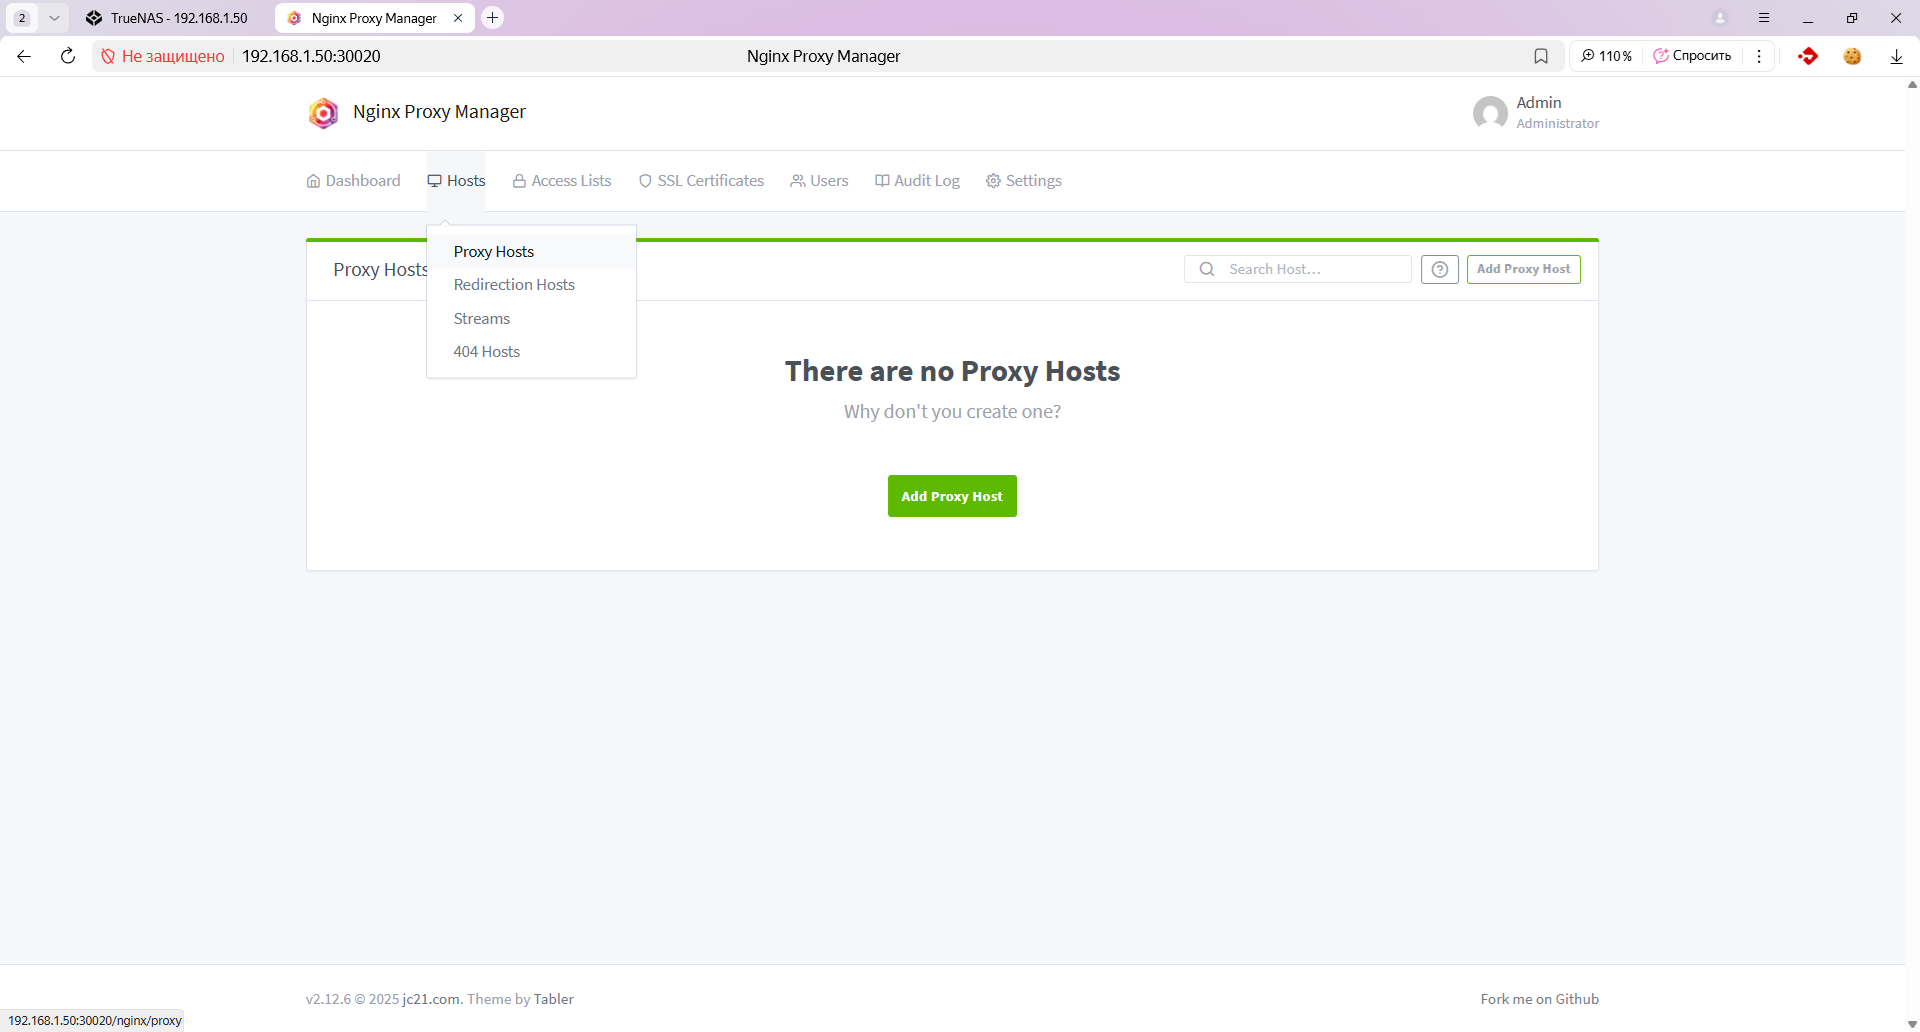This screenshot has height=1032, width=1920.
Task: Open the Hosts dropdown menu
Action: click(x=456, y=181)
